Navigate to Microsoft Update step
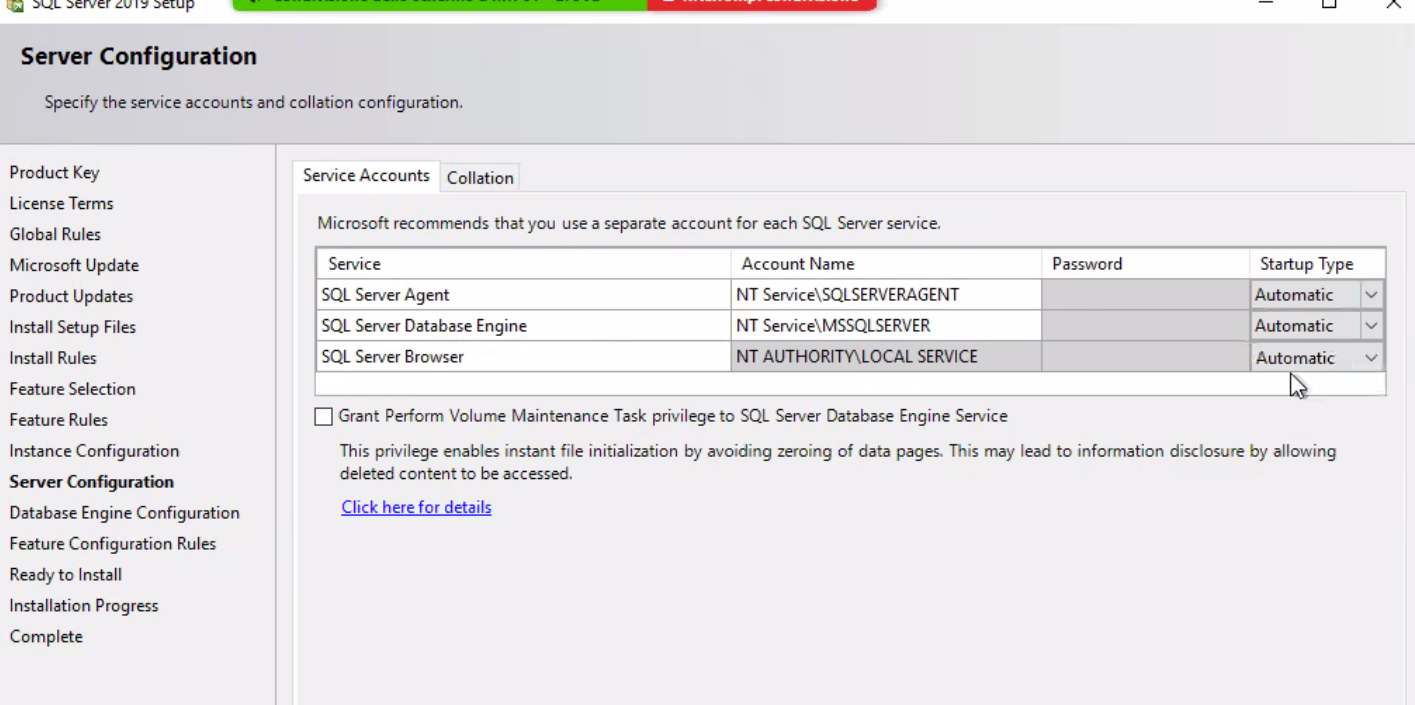 74,264
